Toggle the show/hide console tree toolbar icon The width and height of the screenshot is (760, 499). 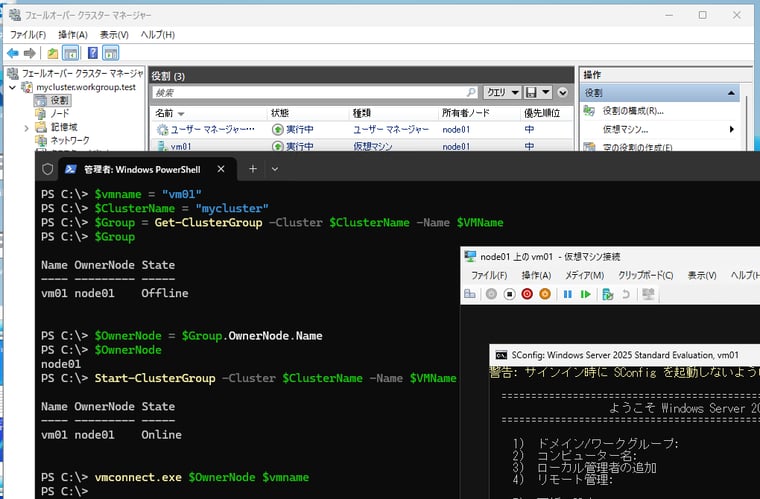[x=71, y=53]
